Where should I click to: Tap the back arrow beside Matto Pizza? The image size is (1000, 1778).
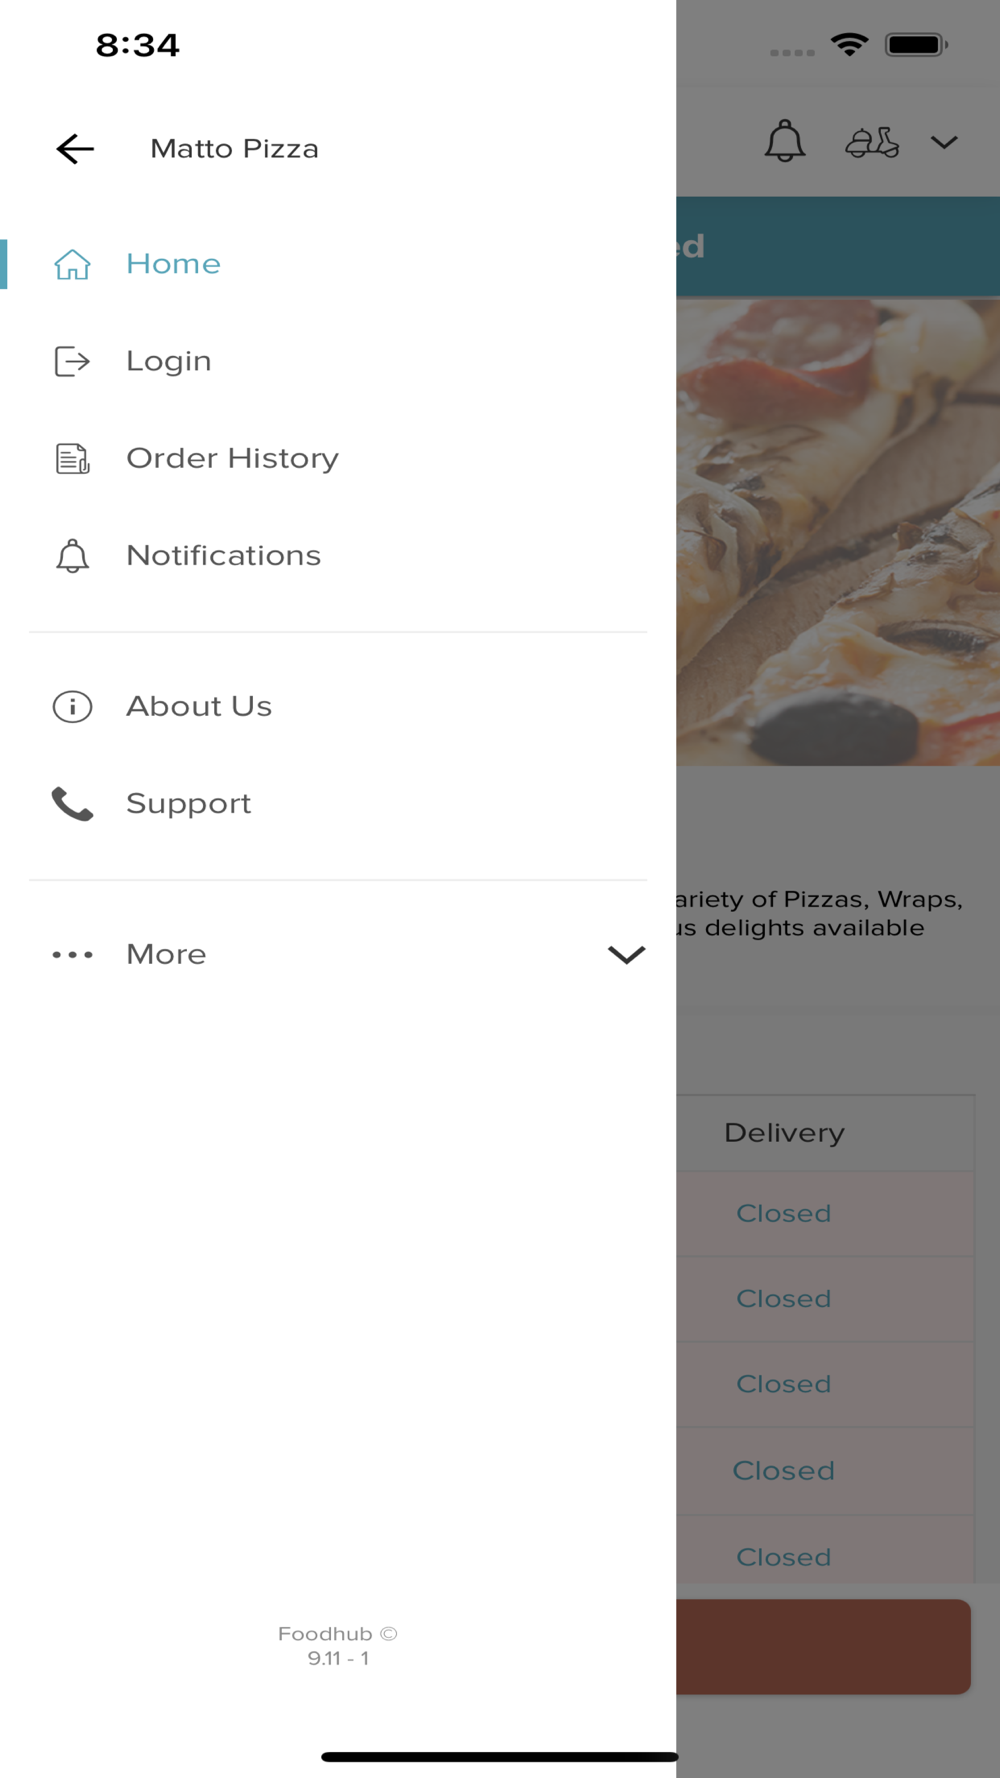coord(75,149)
